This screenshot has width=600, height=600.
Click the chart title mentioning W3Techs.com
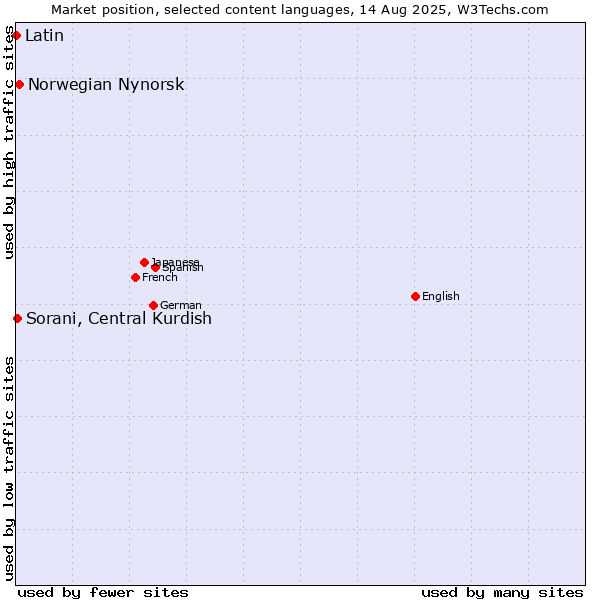point(300,10)
